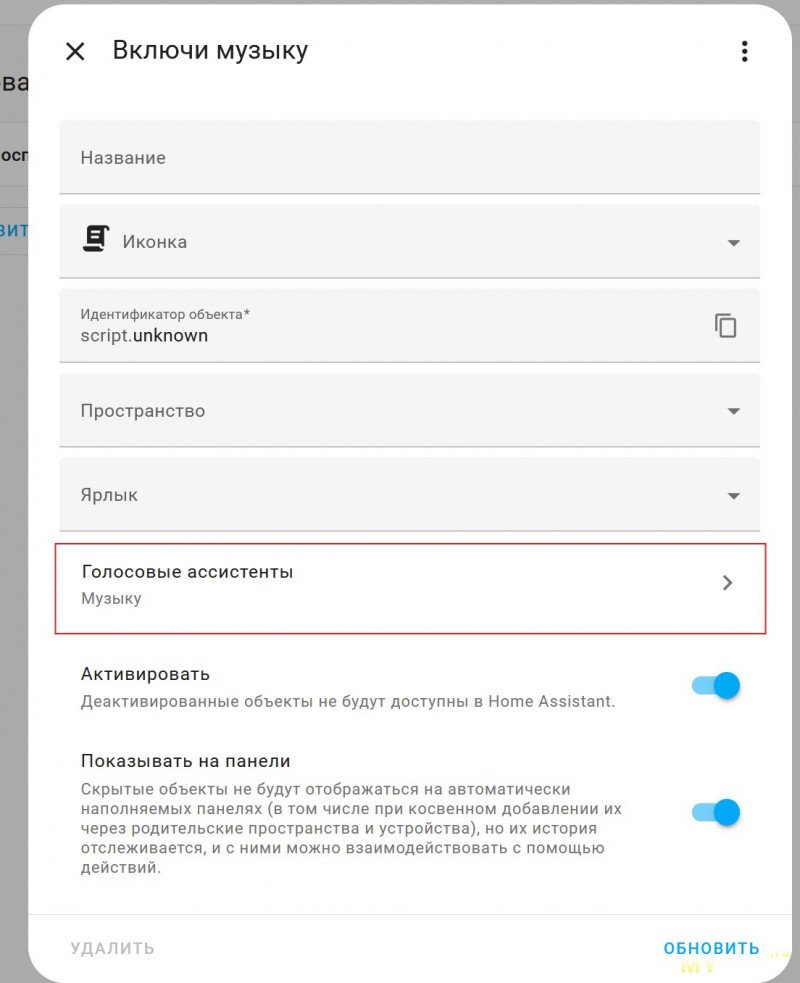800x983 pixels.
Task: Click the script icon in Иконка field
Action: [96, 239]
